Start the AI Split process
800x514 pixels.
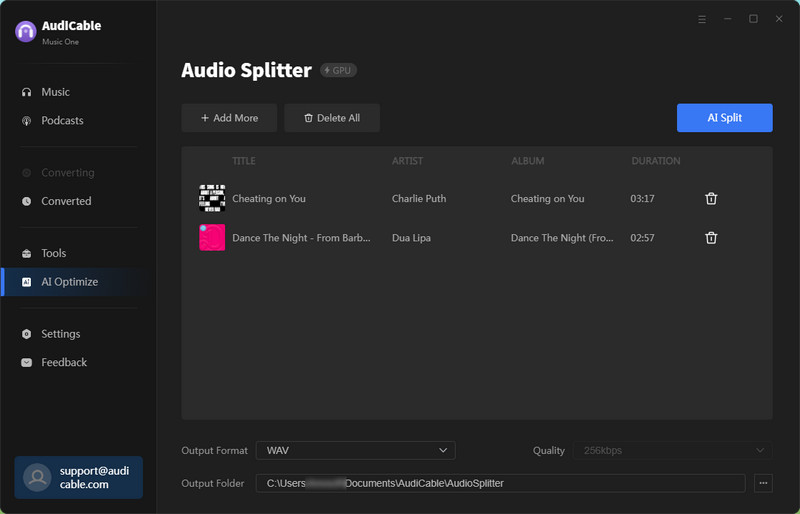(x=724, y=118)
